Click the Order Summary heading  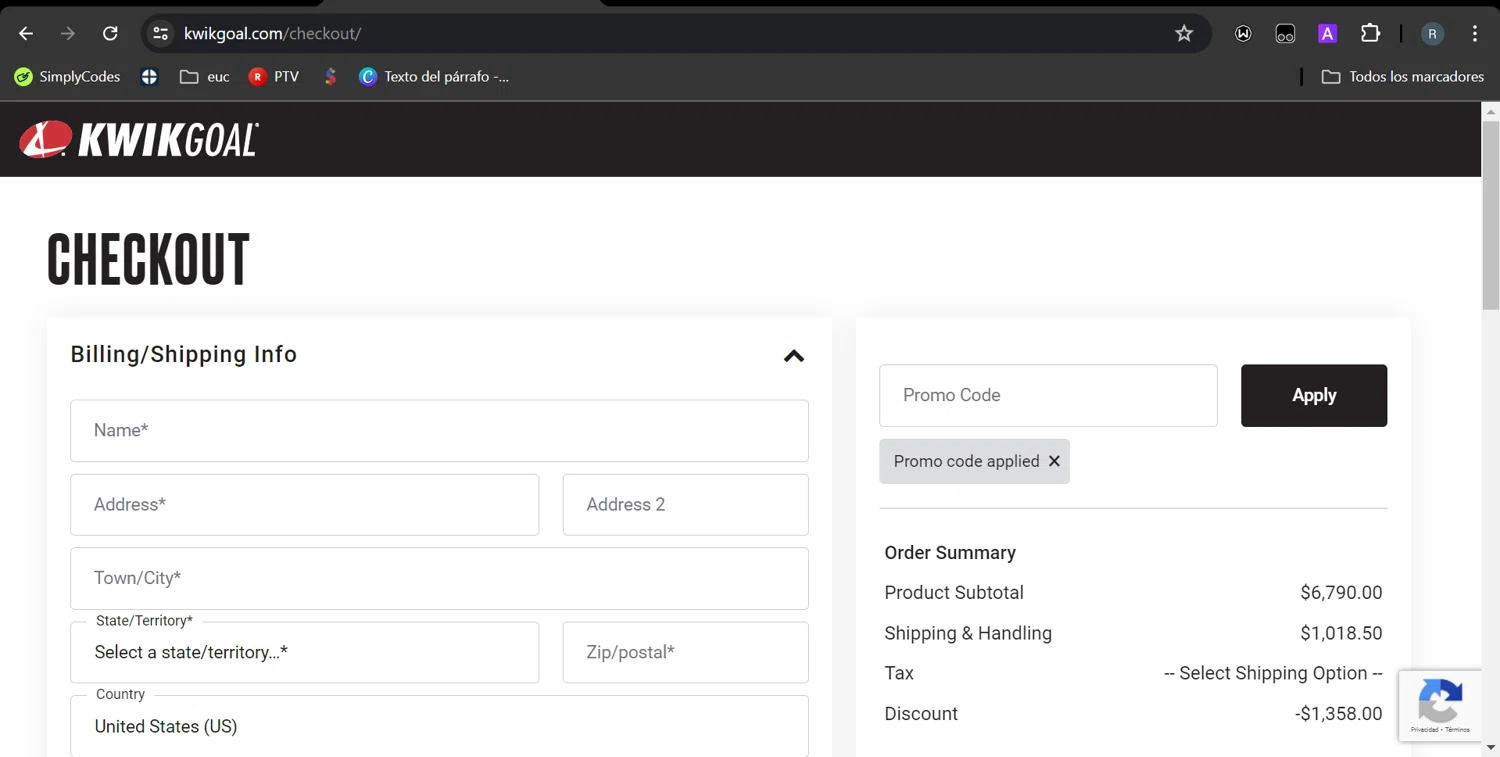coord(950,553)
